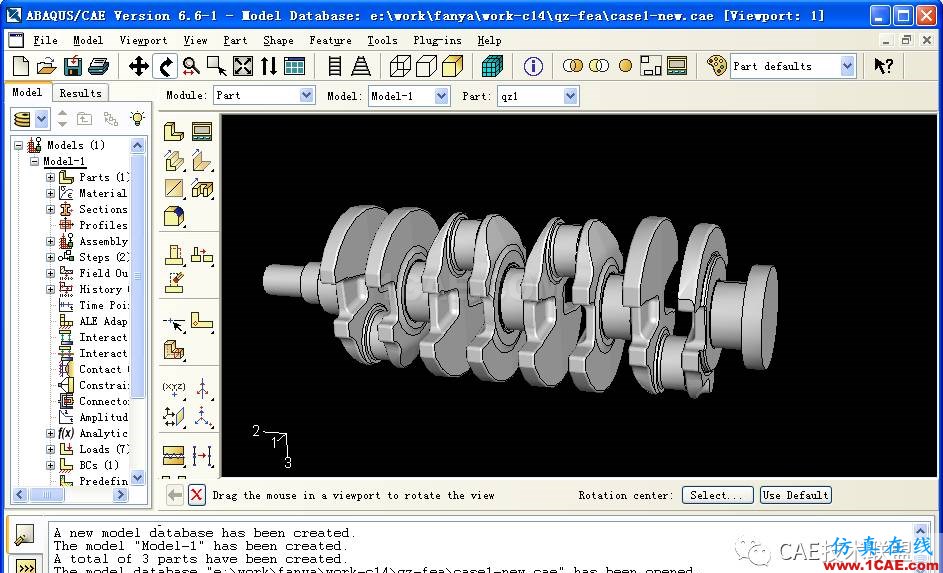Click the Cycle Views arrows icon

tap(269, 66)
